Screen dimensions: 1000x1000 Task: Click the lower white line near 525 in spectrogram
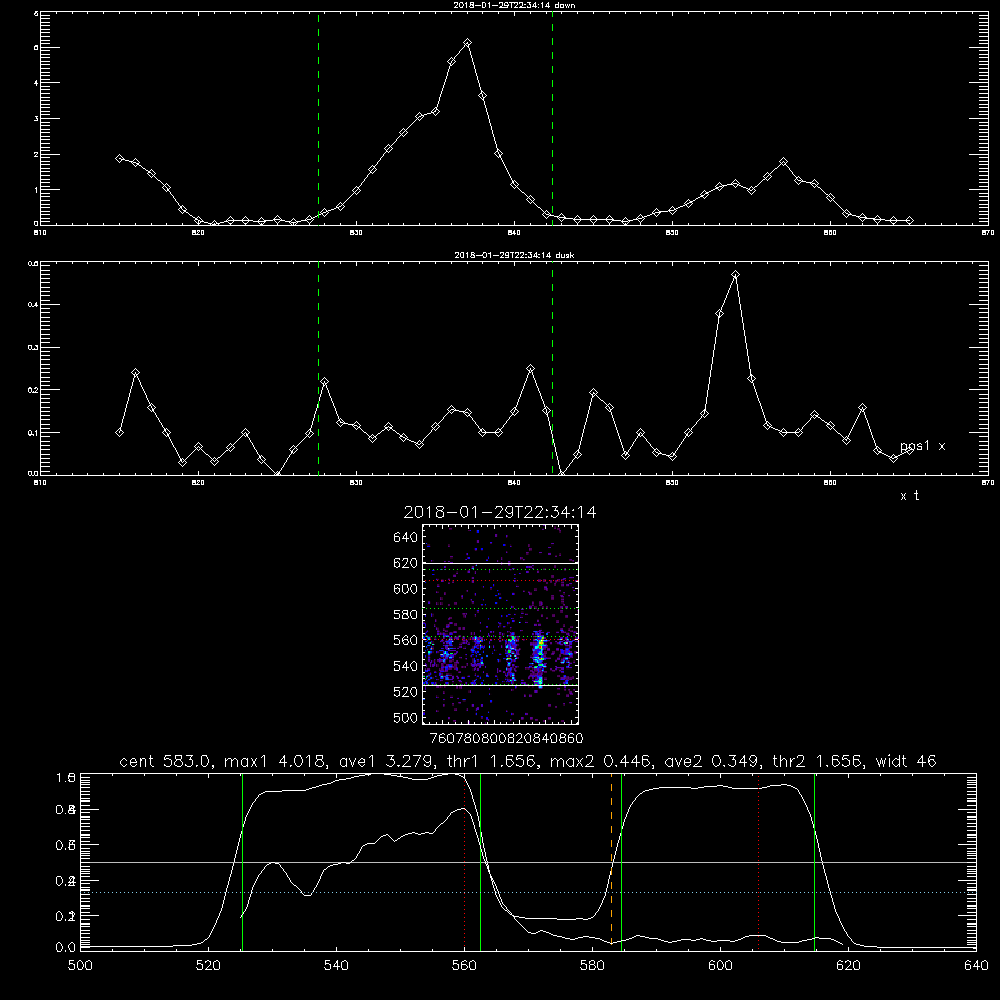click(x=500, y=685)
